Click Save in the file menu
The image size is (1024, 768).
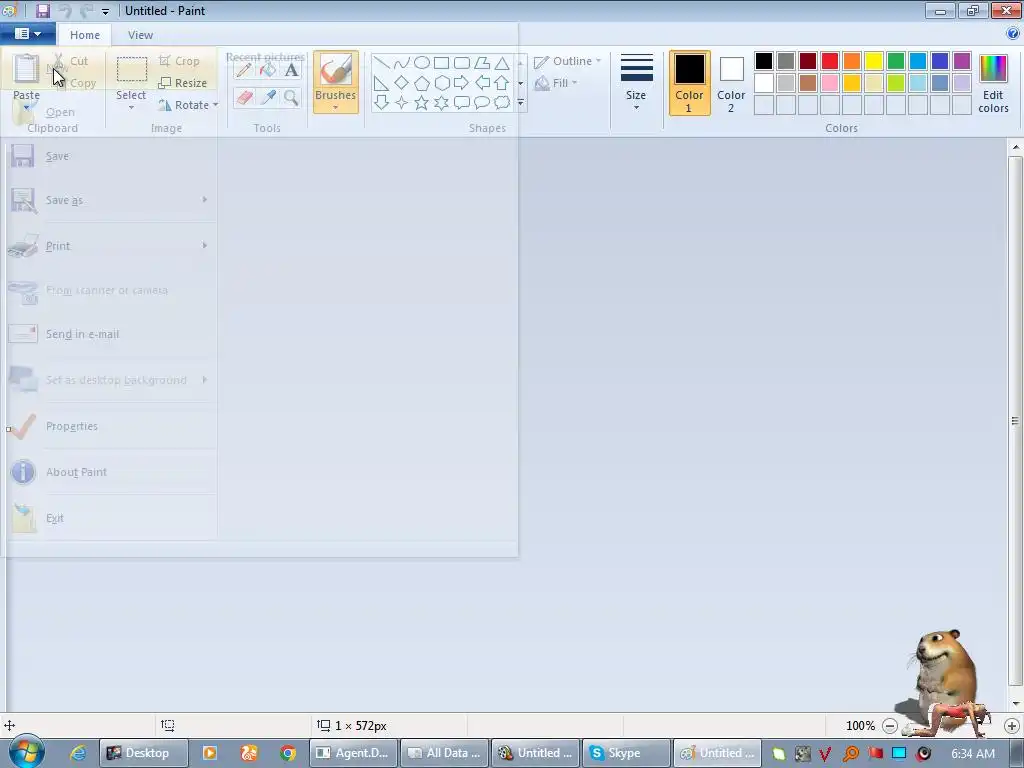(x=112, y=156)
